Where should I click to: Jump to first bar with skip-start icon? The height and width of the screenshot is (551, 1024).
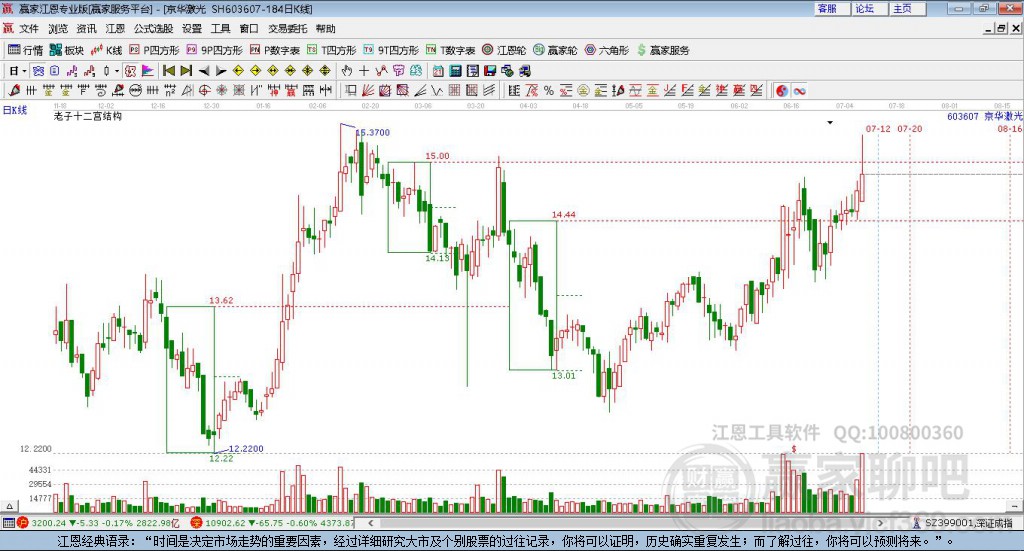pyautogui.click(x=168, y=71)
